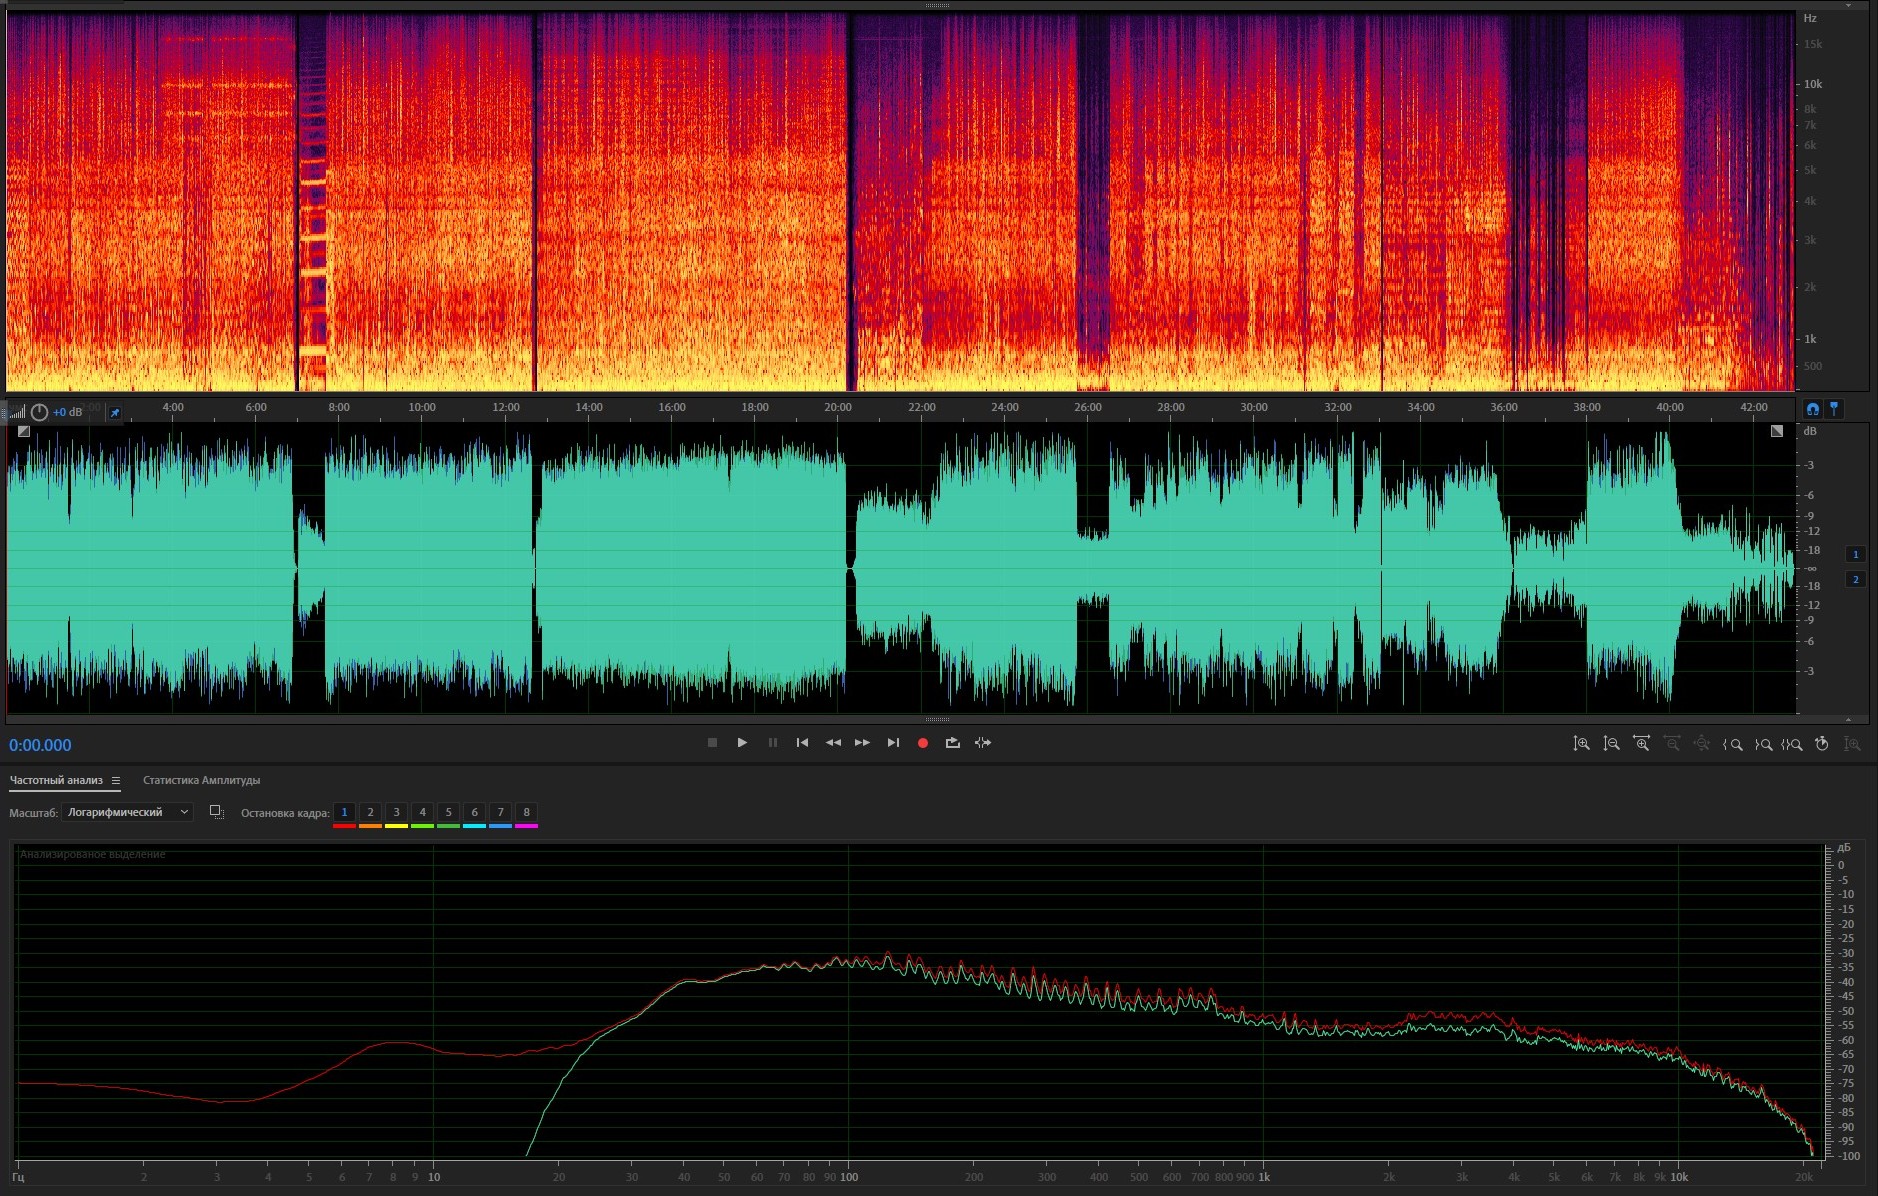Screen dimensions: 1878x1196
Task: Open the Частотный анализ panel menu
Action: [116, 781]
